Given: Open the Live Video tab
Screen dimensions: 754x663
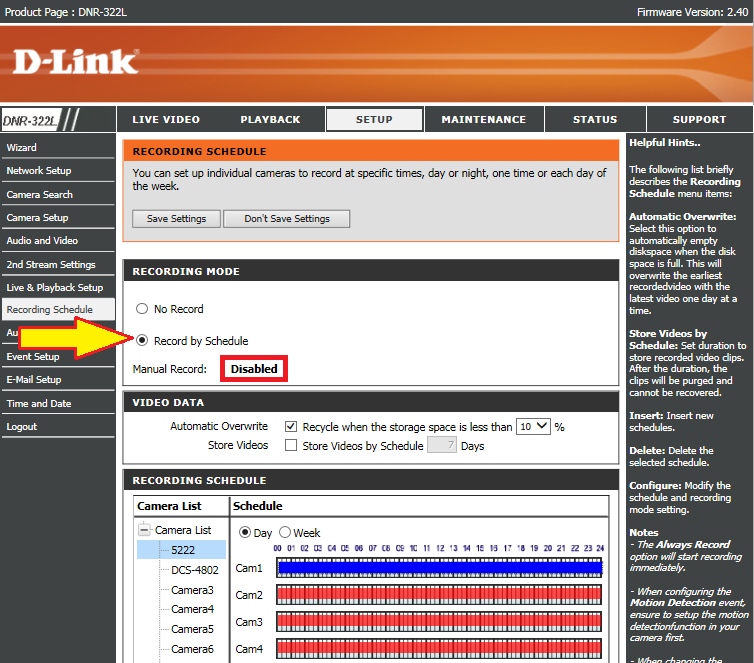Looking at the screenshot, I should (x=166, y=120).
